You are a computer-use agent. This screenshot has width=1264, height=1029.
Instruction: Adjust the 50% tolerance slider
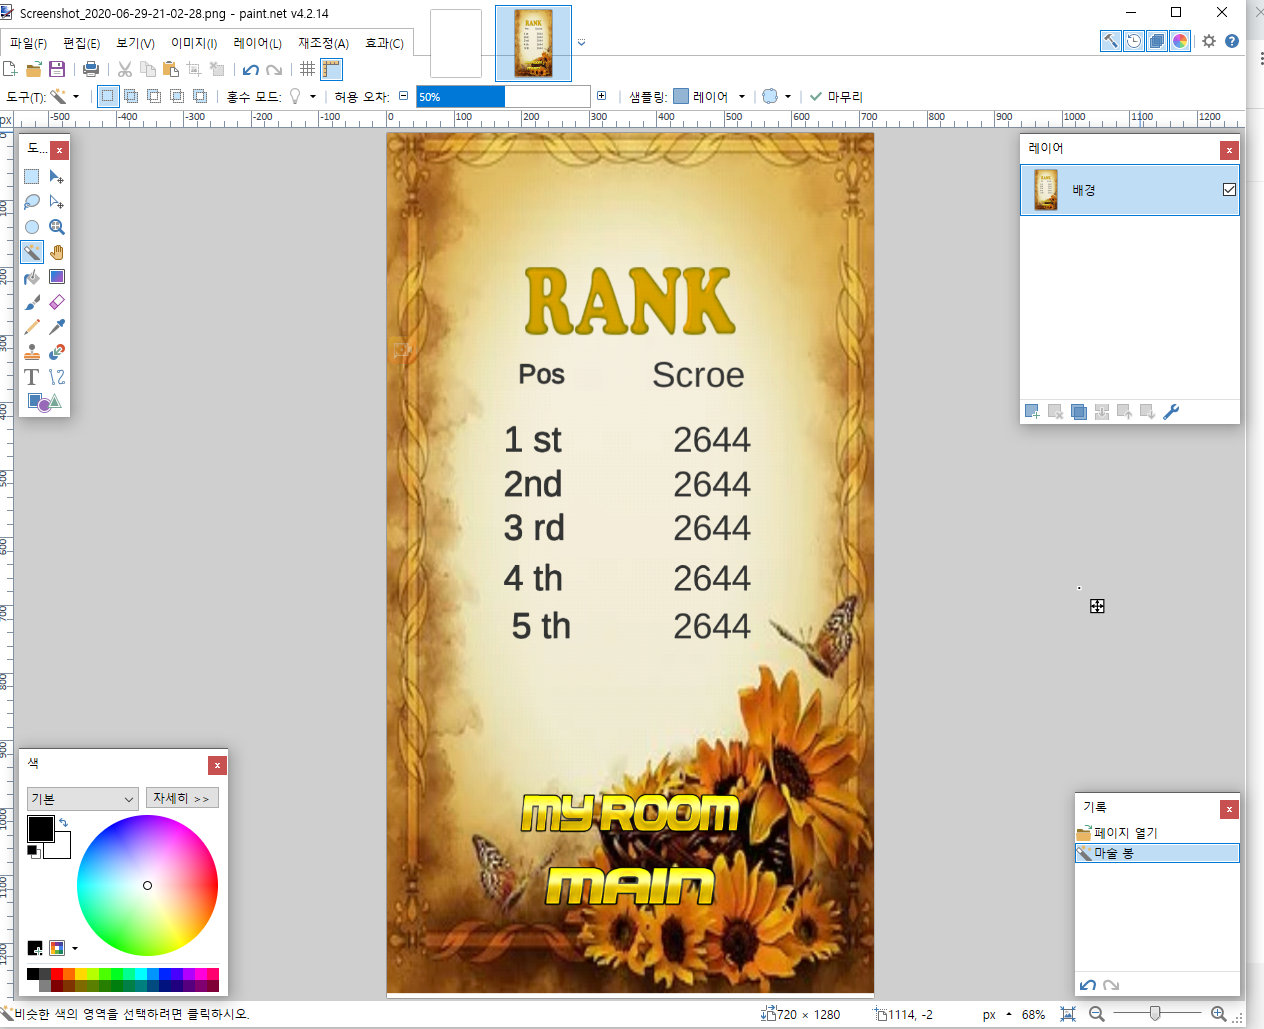tap(503, 96)
